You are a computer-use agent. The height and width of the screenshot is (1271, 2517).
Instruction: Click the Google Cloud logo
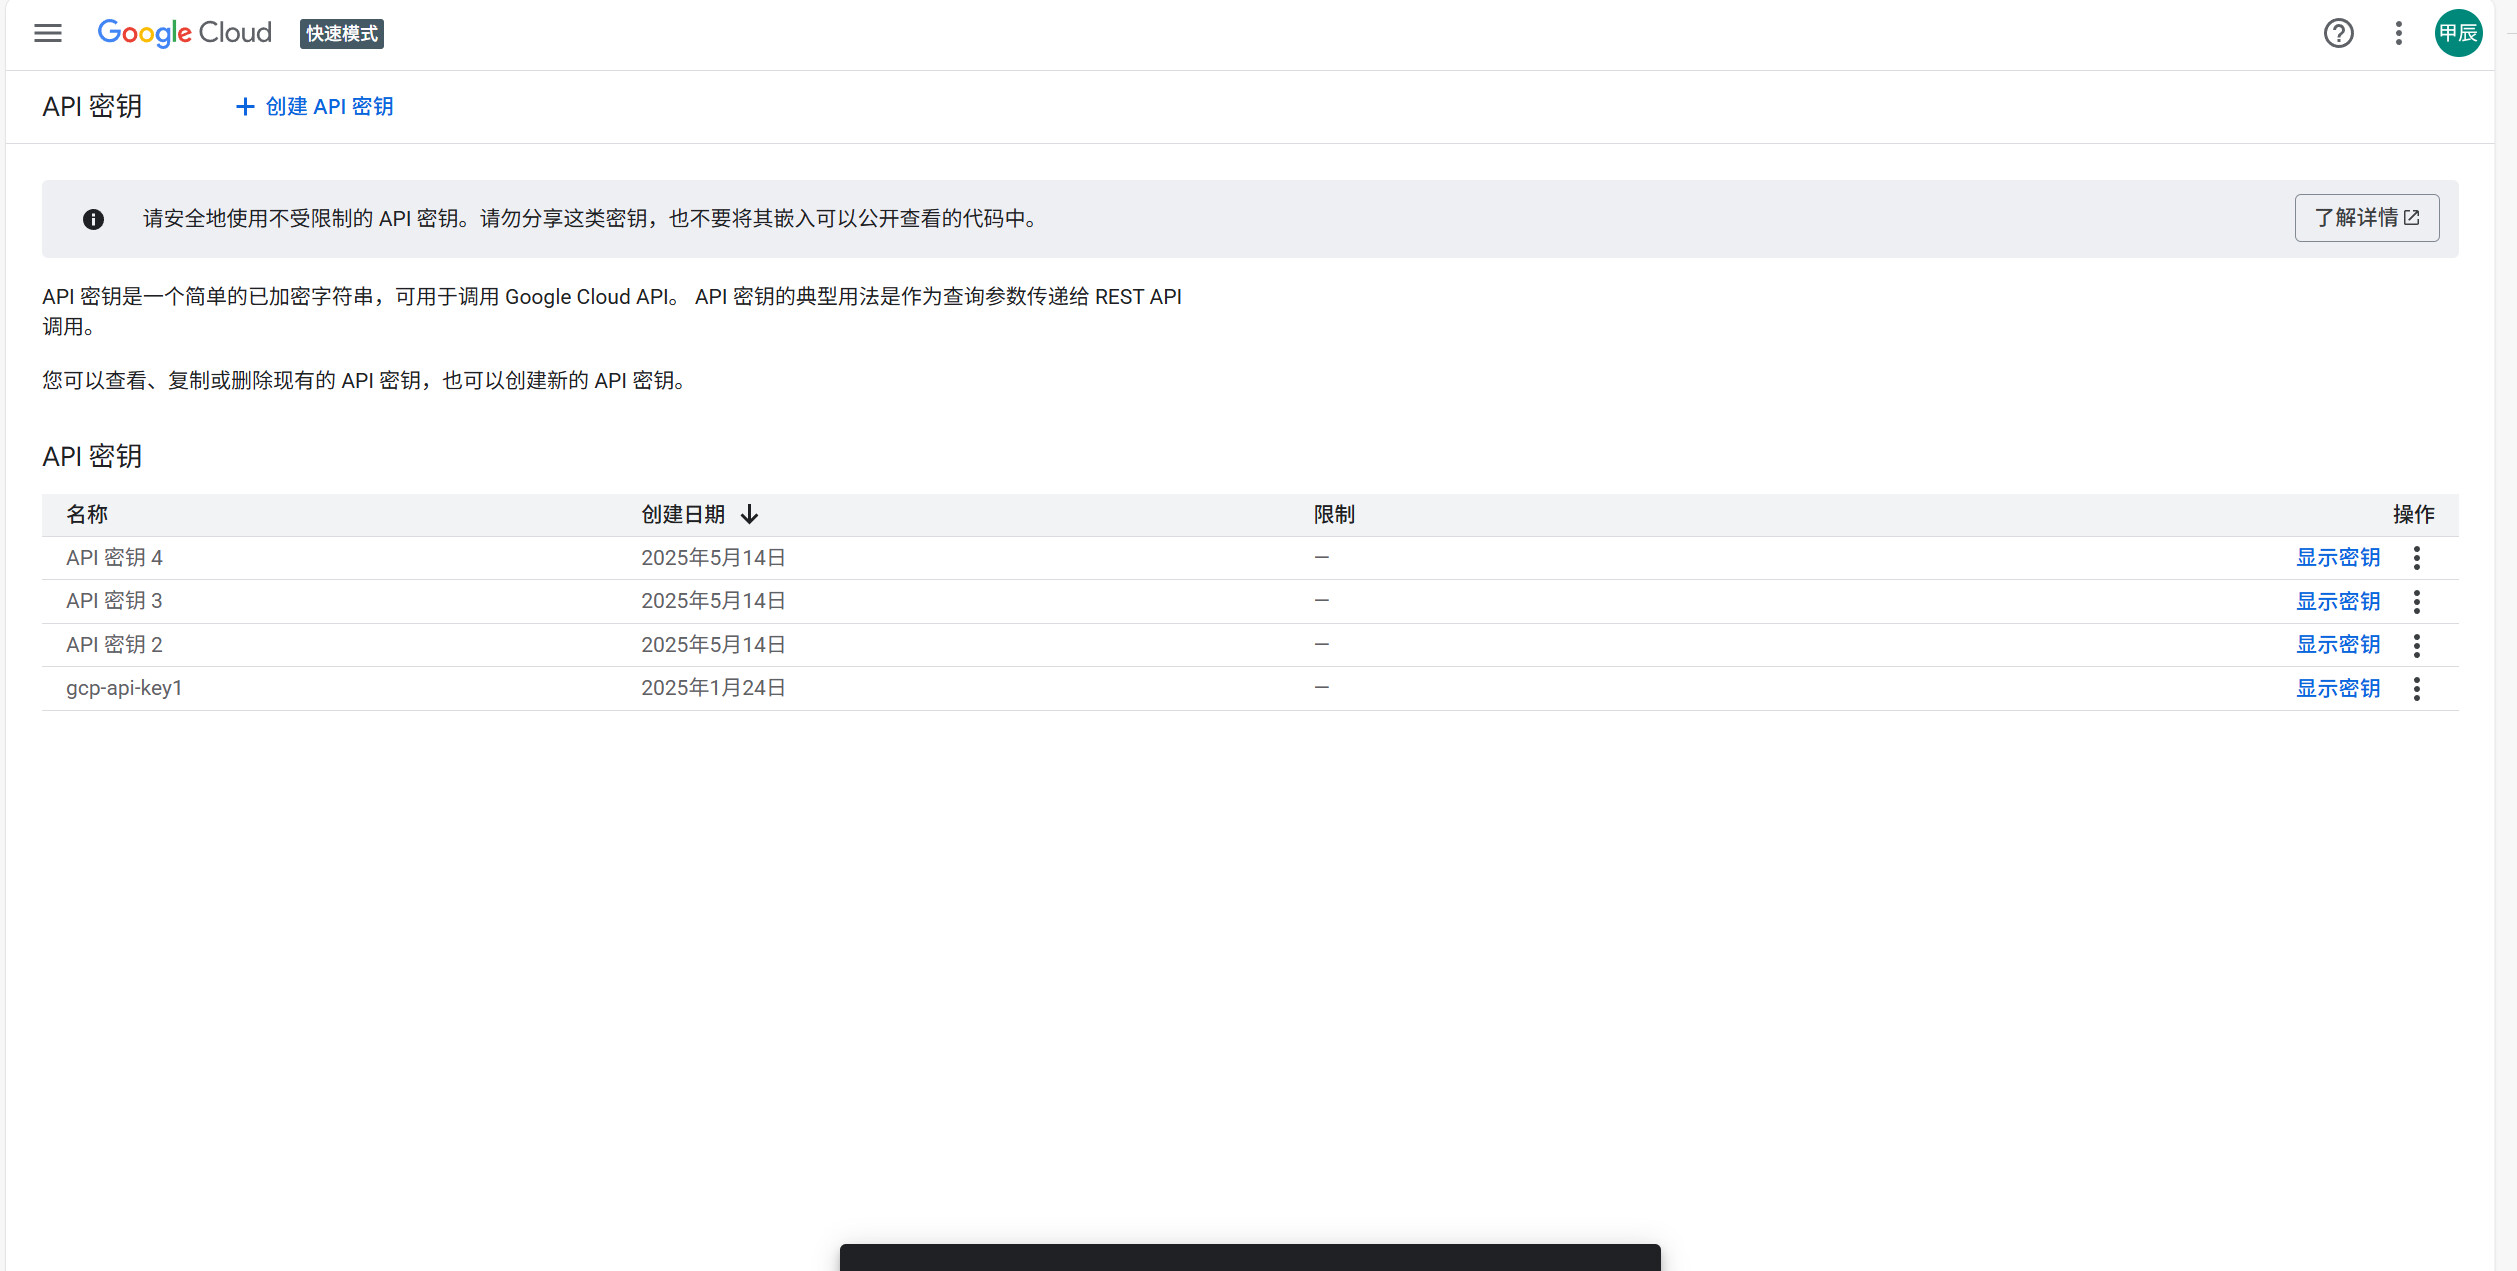click(184, 32)
